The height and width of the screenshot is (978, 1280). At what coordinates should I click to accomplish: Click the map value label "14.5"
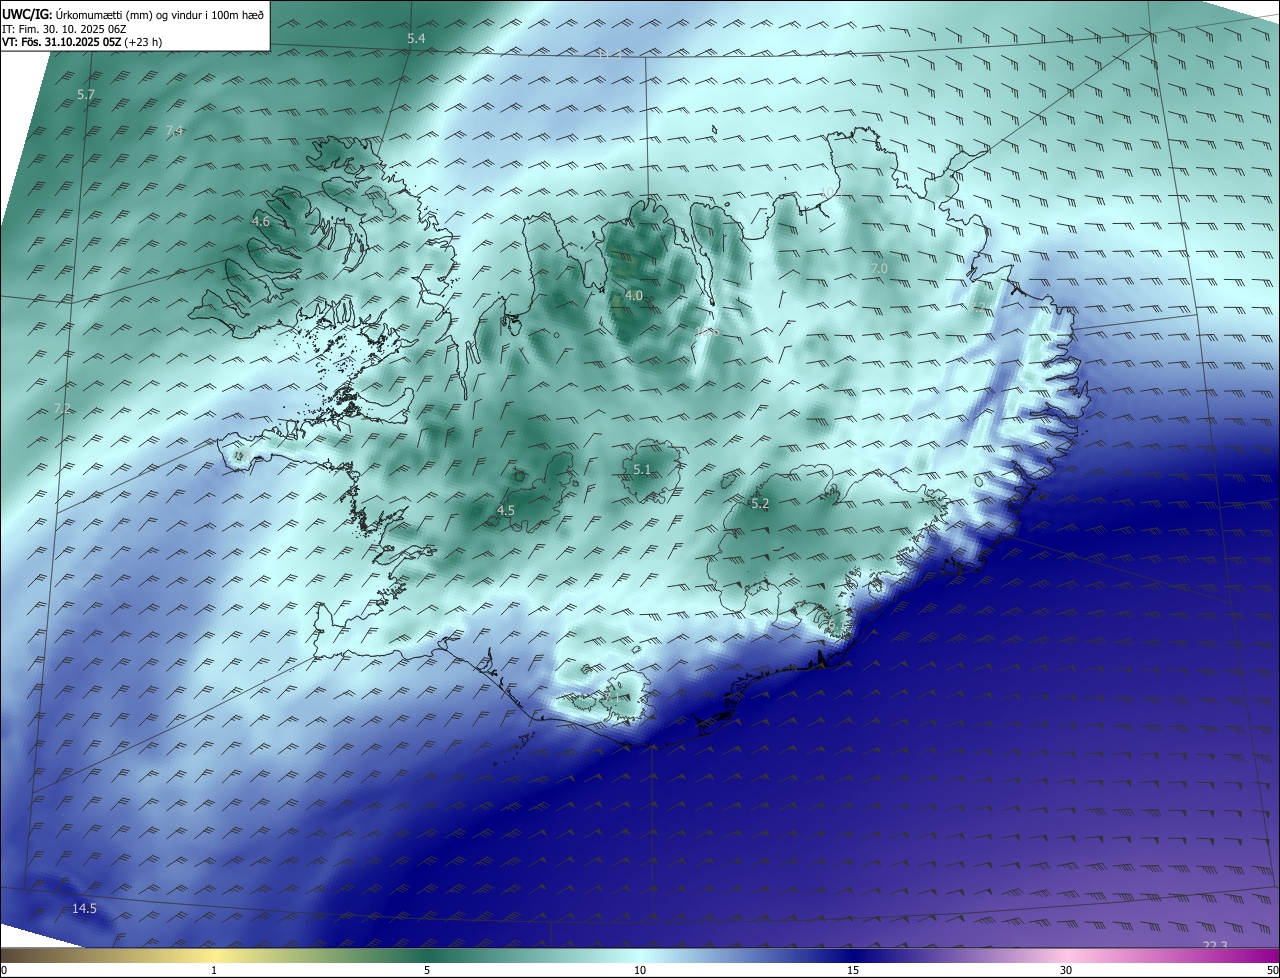click(84, 908)
